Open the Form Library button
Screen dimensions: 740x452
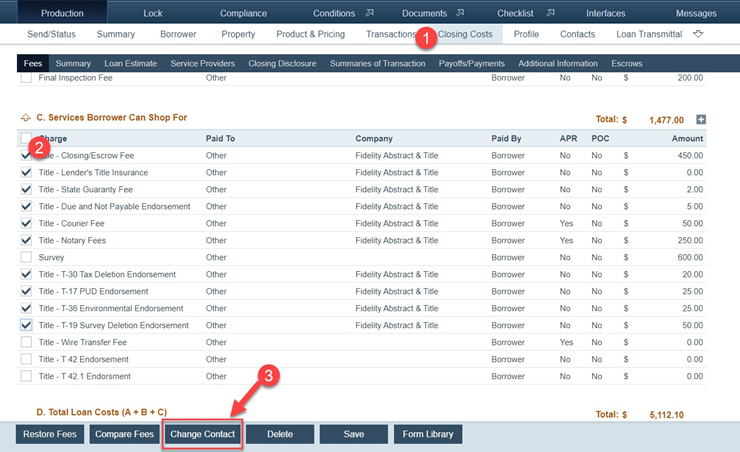[x=428, y=434]
